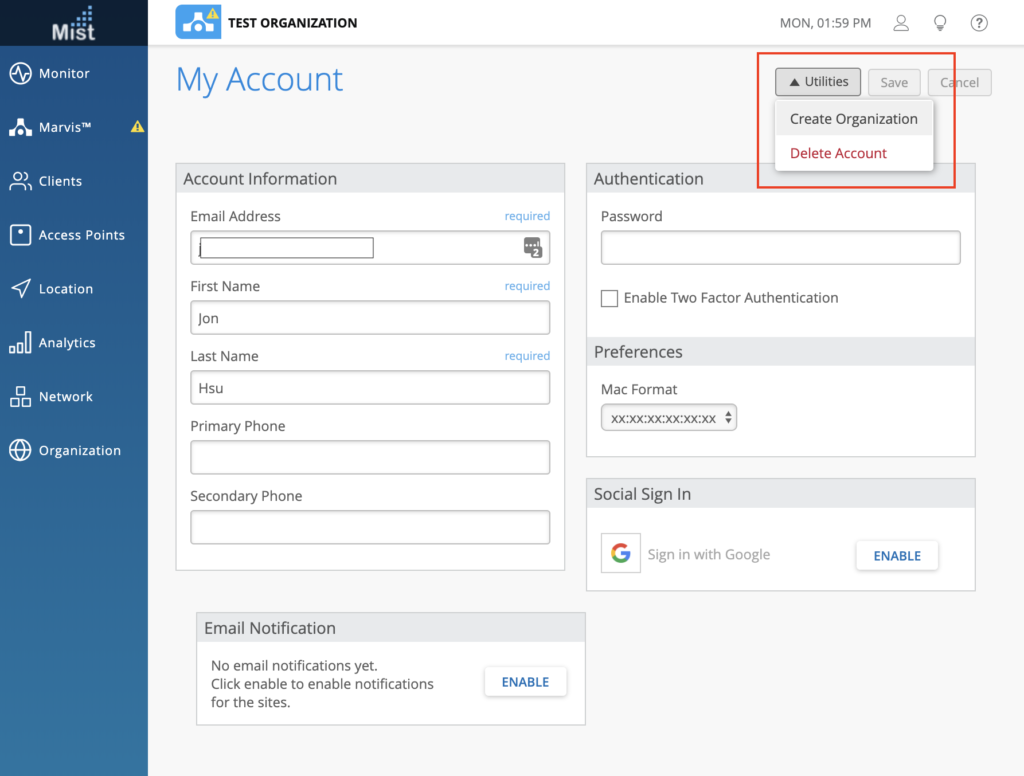Open the Mac Format selector
The width and height of the screenshot is (1024, 776).
pyautogui.click(x=668, y=417)
